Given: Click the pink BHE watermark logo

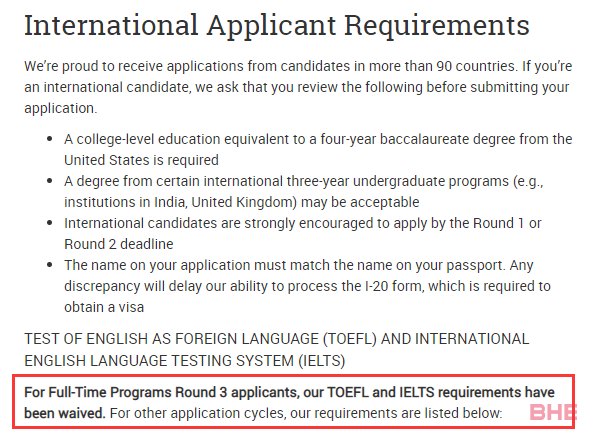Looking at the screenshot, I should (x=553, y=413).
